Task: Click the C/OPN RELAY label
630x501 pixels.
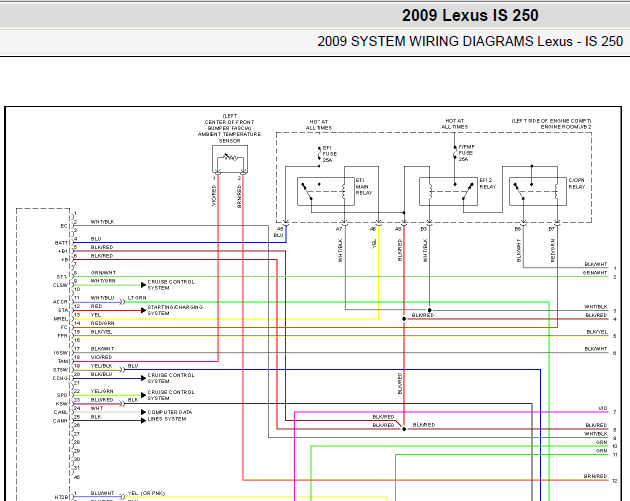Action: click(577, 184)
